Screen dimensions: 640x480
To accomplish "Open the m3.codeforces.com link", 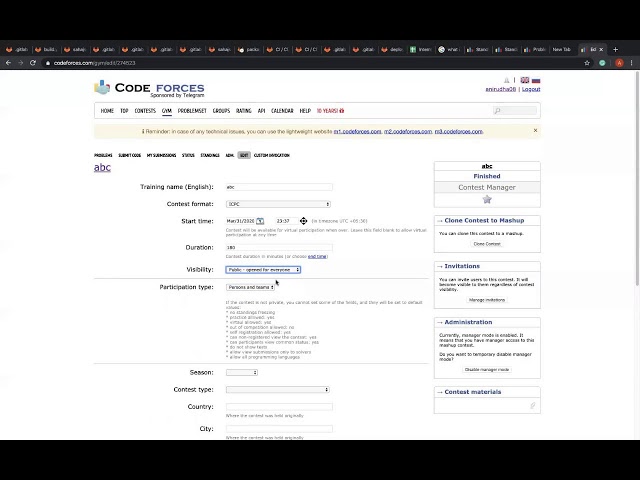I will pyautogui.click(x=458, y=131).
